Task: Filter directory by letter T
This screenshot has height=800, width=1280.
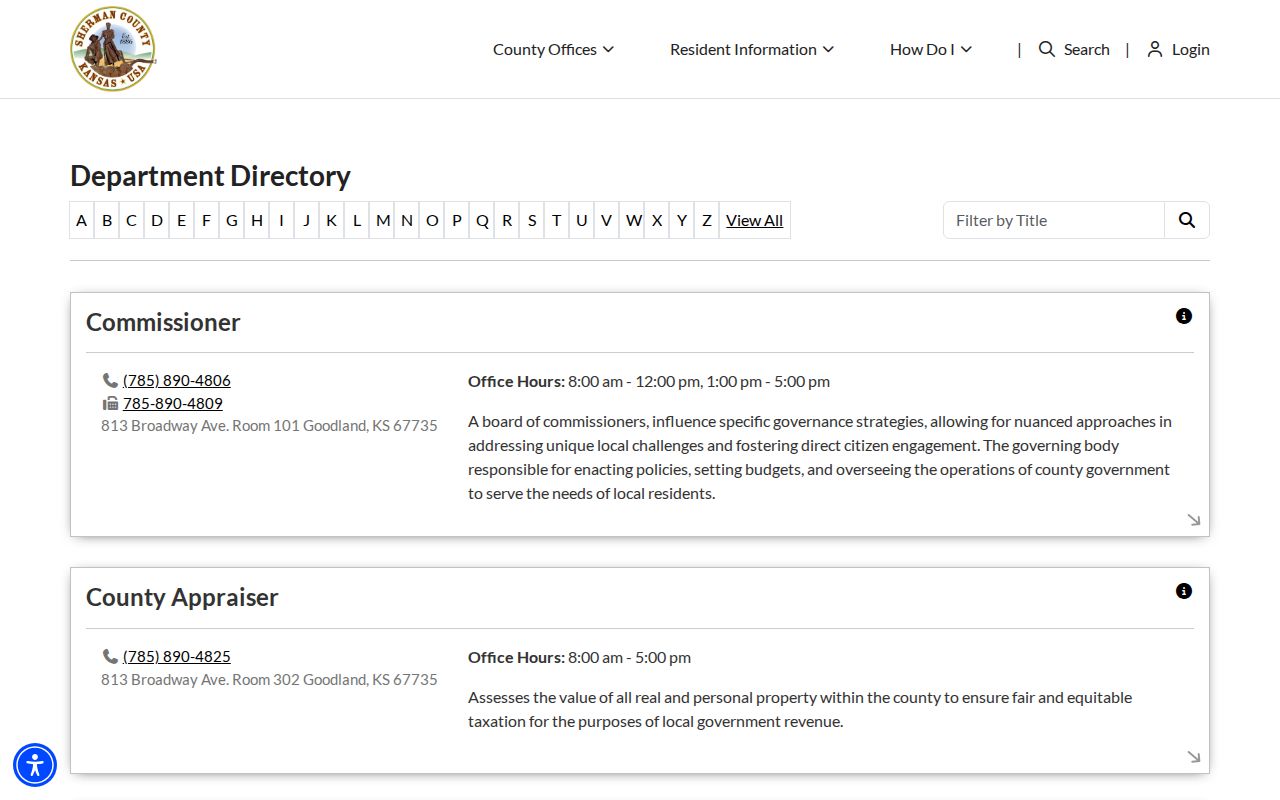Action: click(x=557, y=220)
